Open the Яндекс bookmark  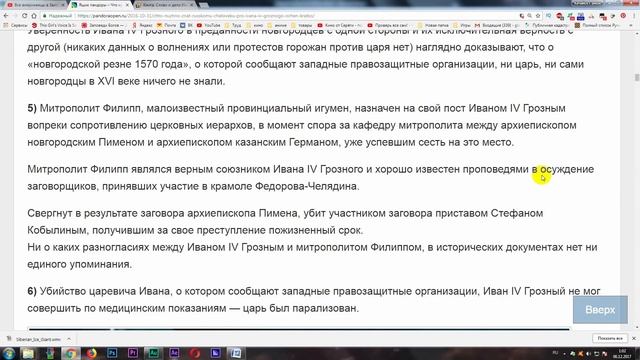tap(142, 25)
